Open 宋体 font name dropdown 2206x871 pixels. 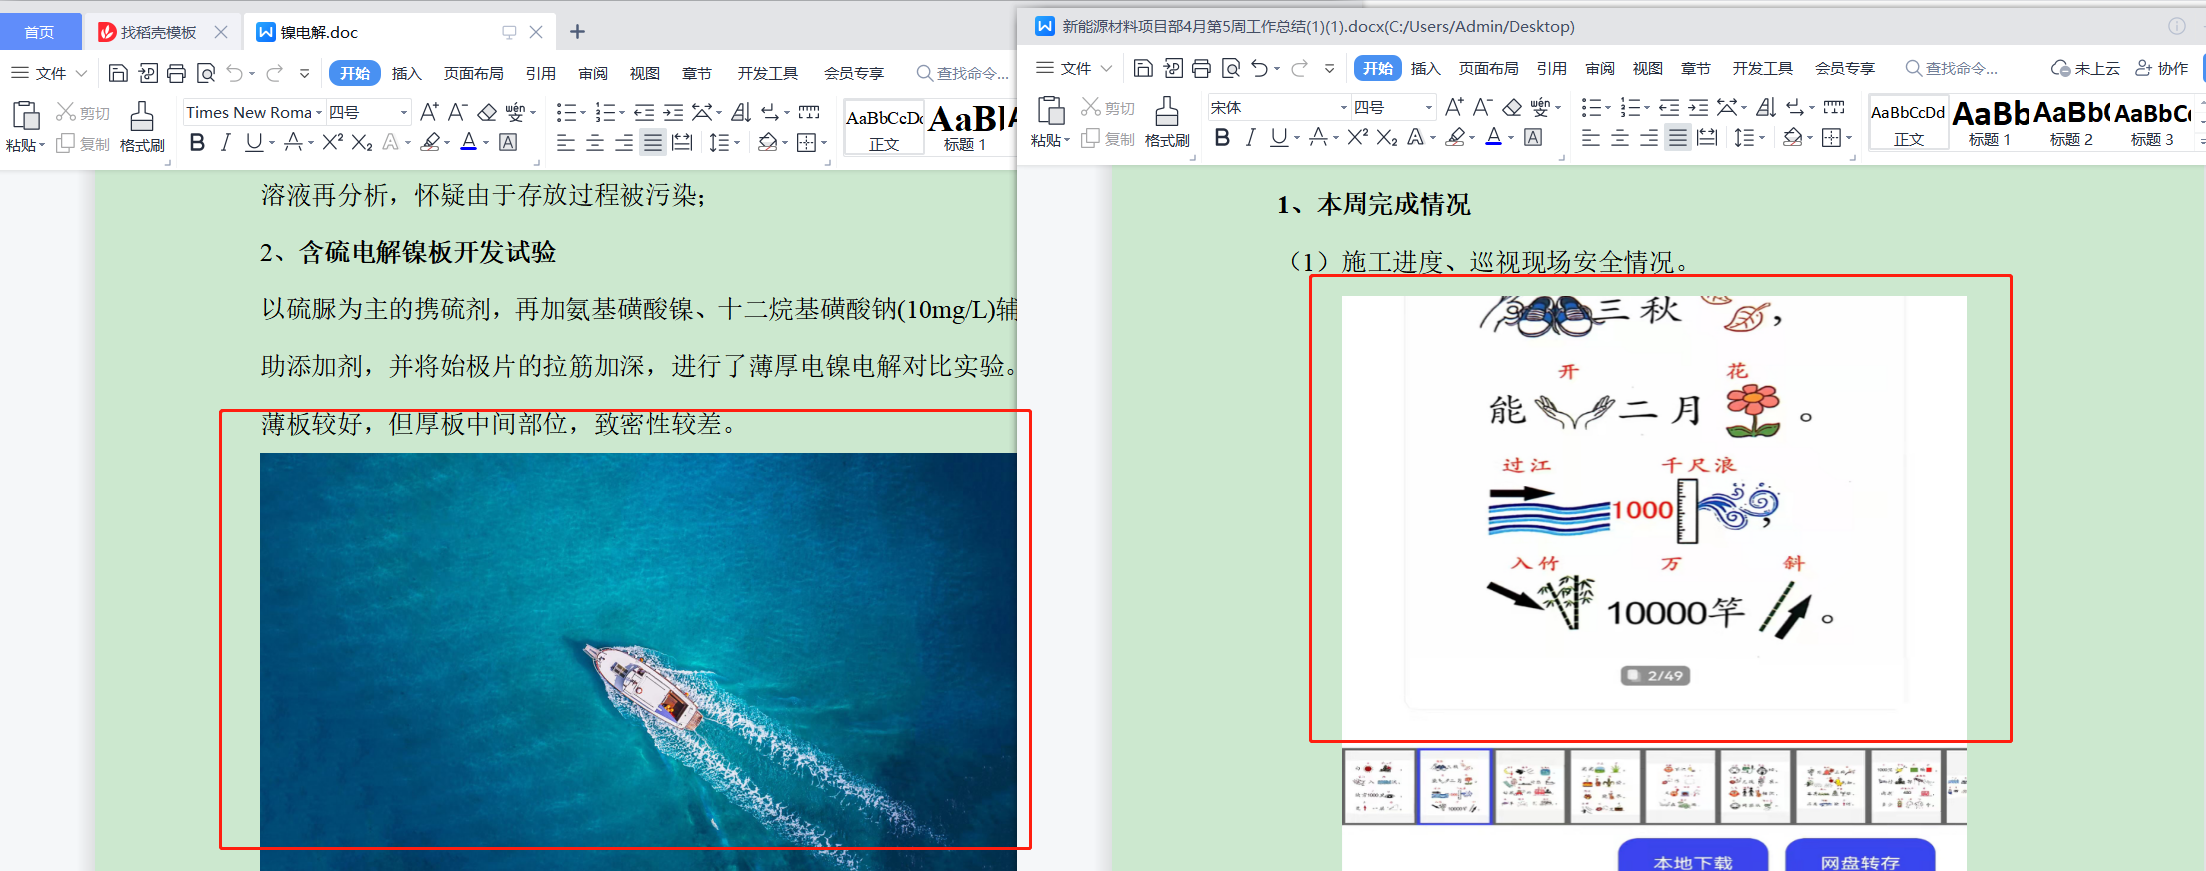click(1343, 107)
